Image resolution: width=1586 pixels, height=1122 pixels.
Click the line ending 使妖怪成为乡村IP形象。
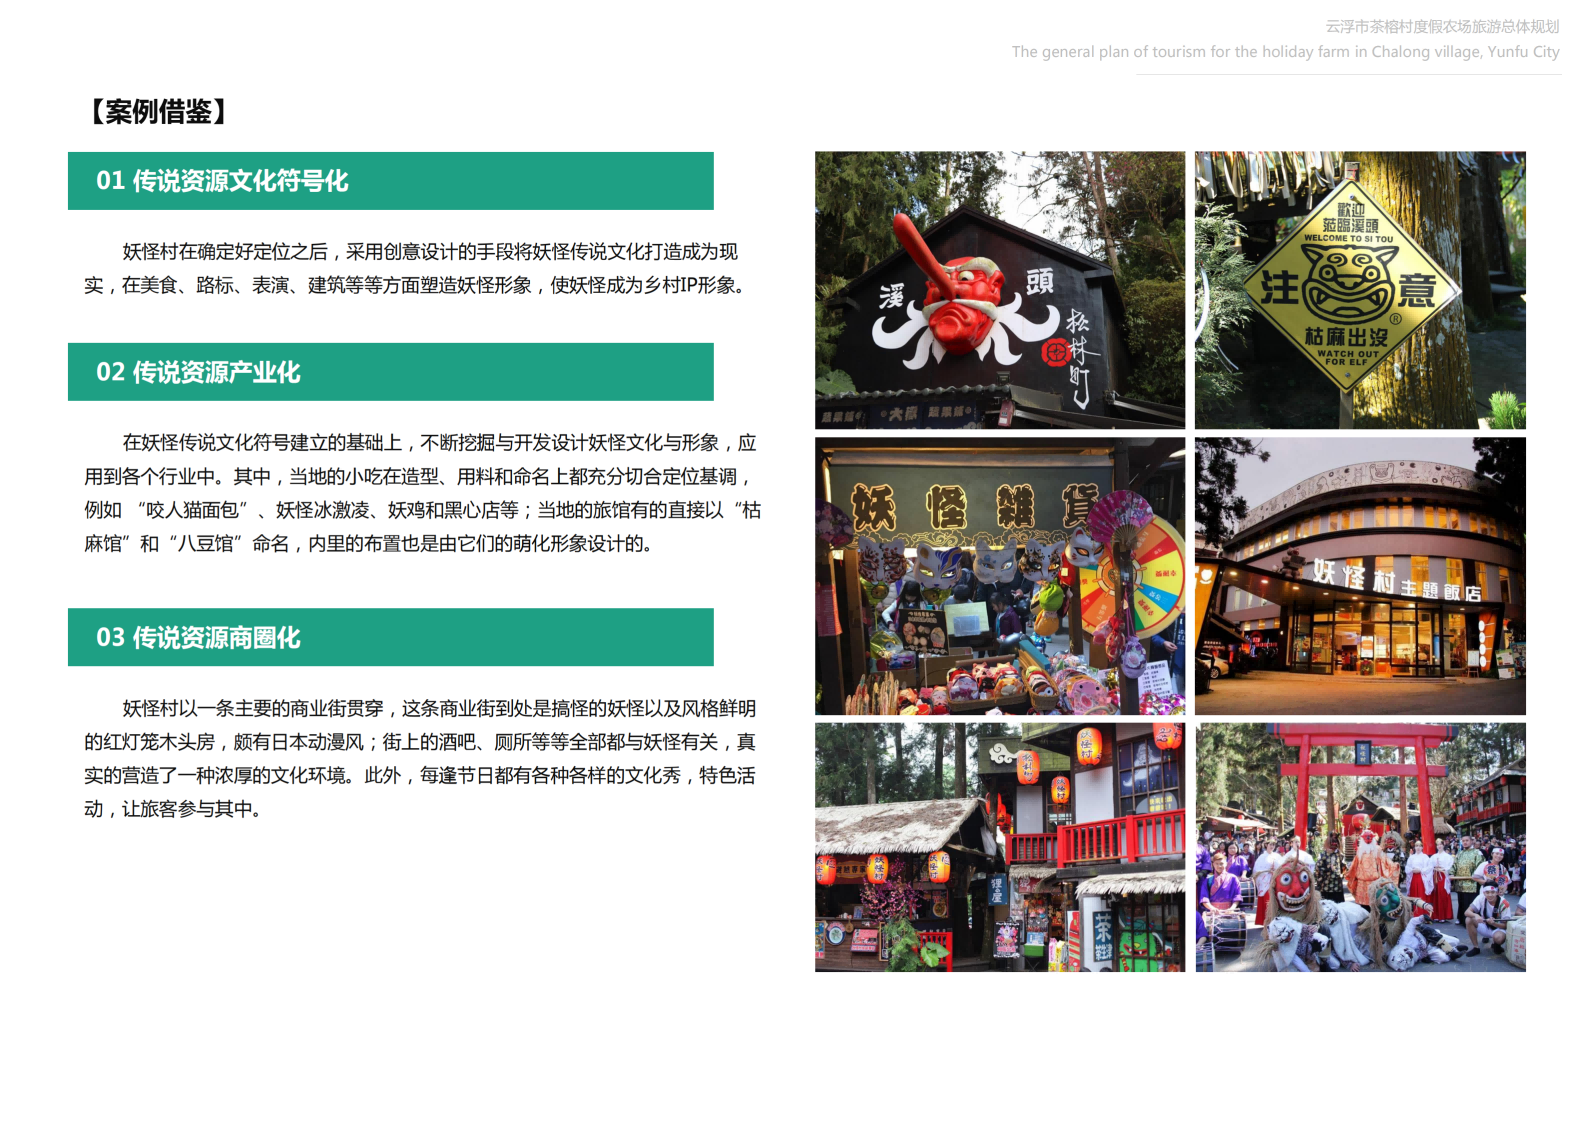(x=416, y=285)
